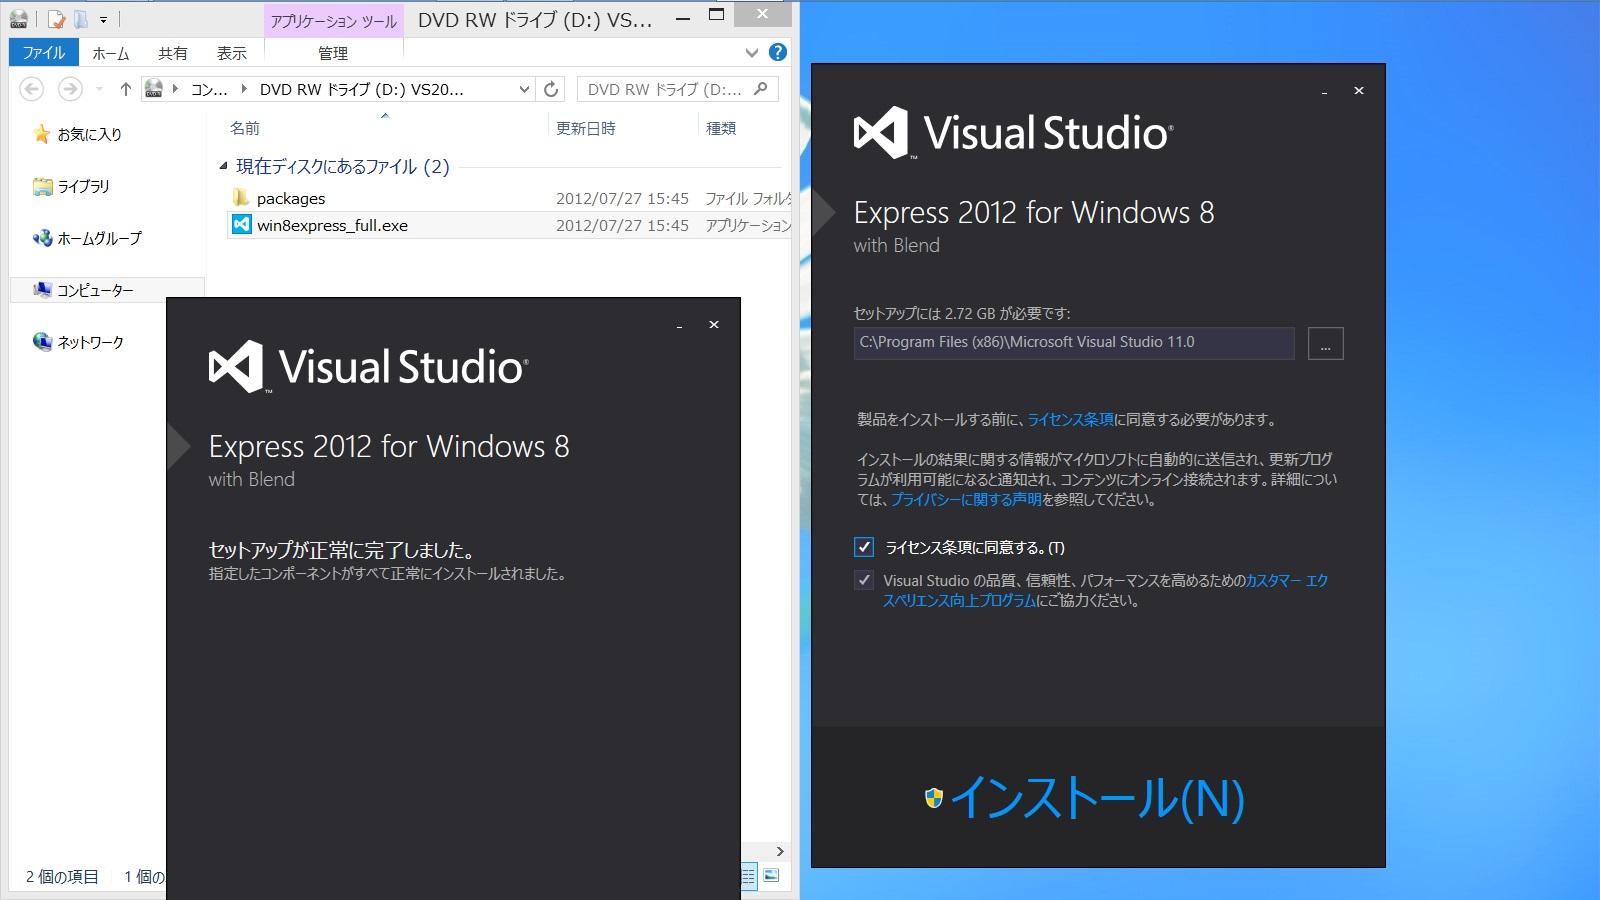Switch to the large thumbnails view icon
Viewport: 1600px width, 900px height.
click(x=771, y=876)
